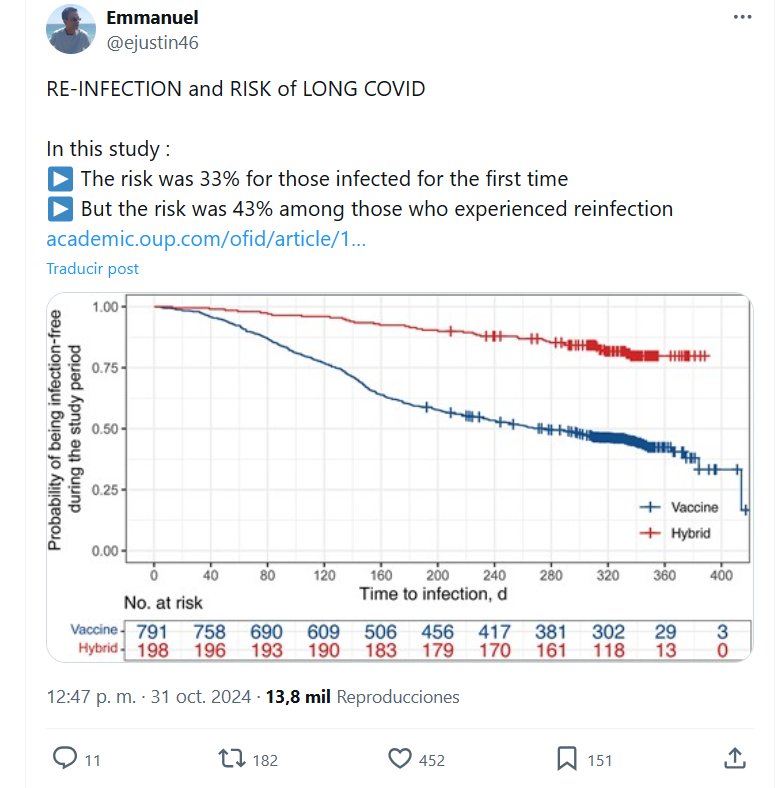Open the post timestamp 12:47 p. m.

tap(90, 696)
